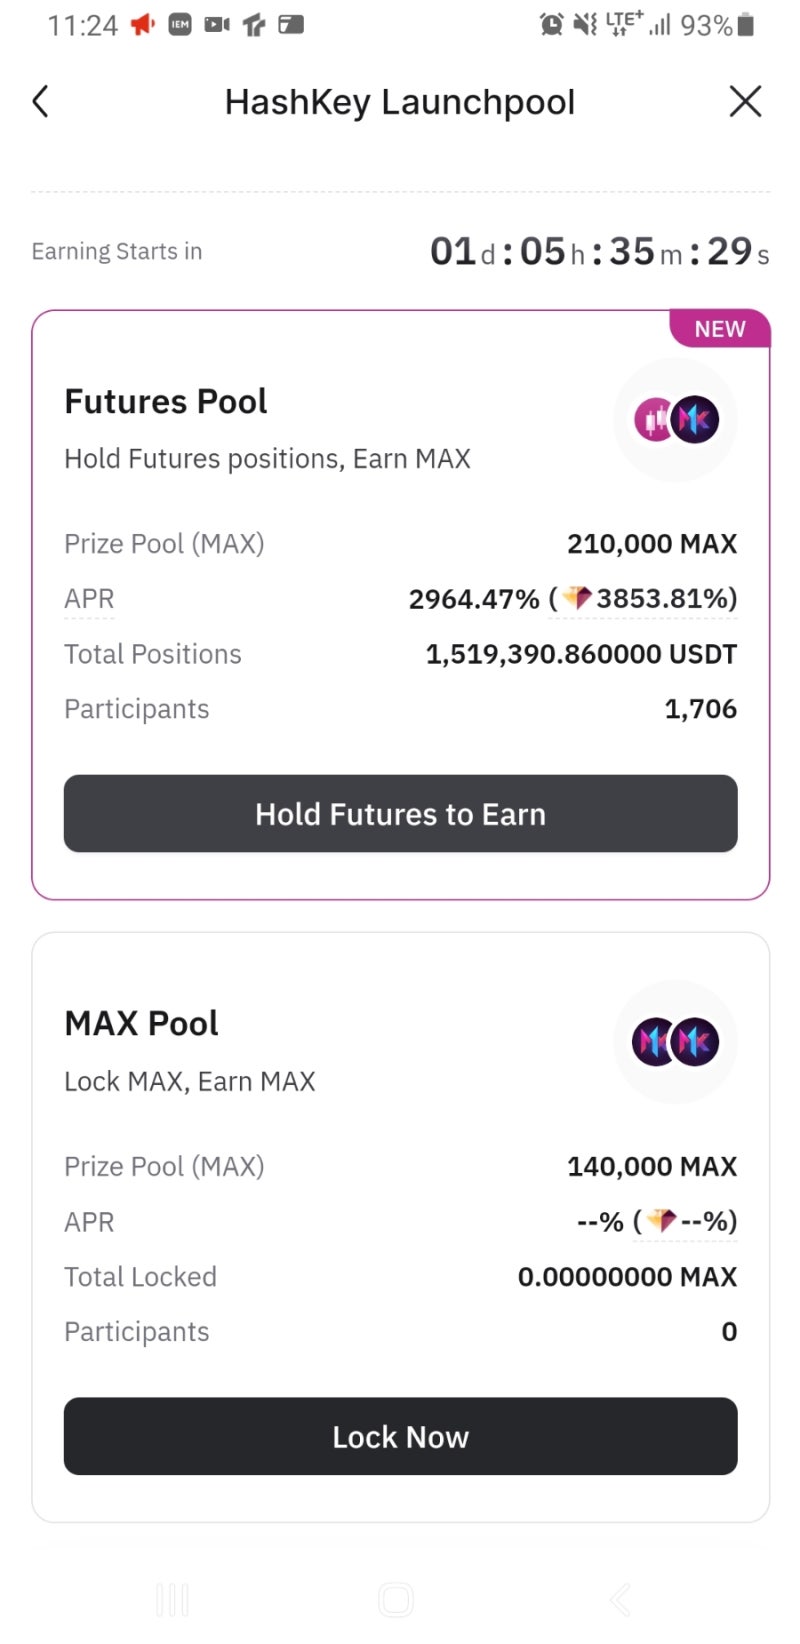
Task: Tap the Futures Pool title
Action: [166, 402]
